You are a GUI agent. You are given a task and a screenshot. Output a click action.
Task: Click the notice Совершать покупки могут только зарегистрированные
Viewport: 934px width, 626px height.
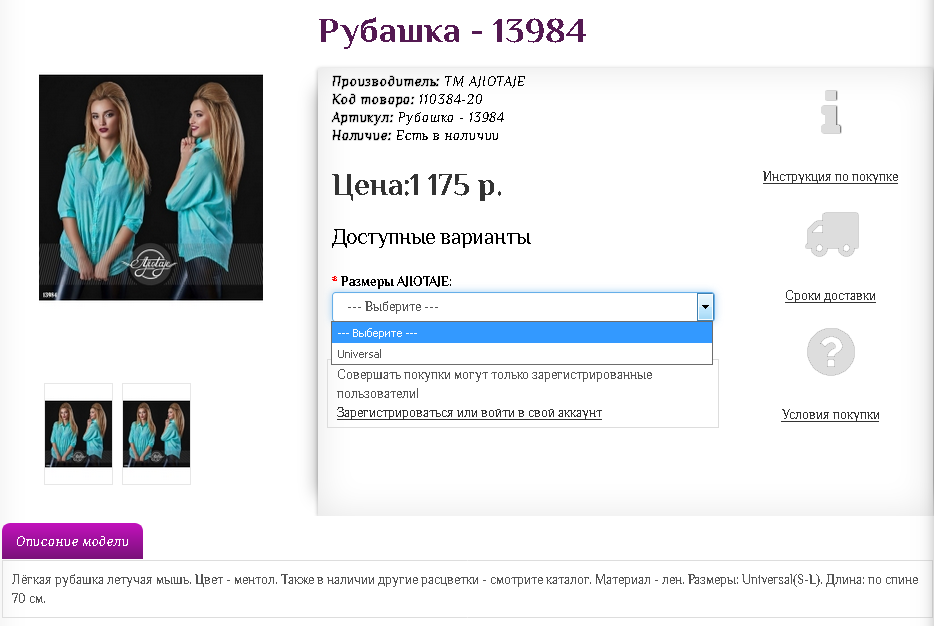(x=494, y=375)
